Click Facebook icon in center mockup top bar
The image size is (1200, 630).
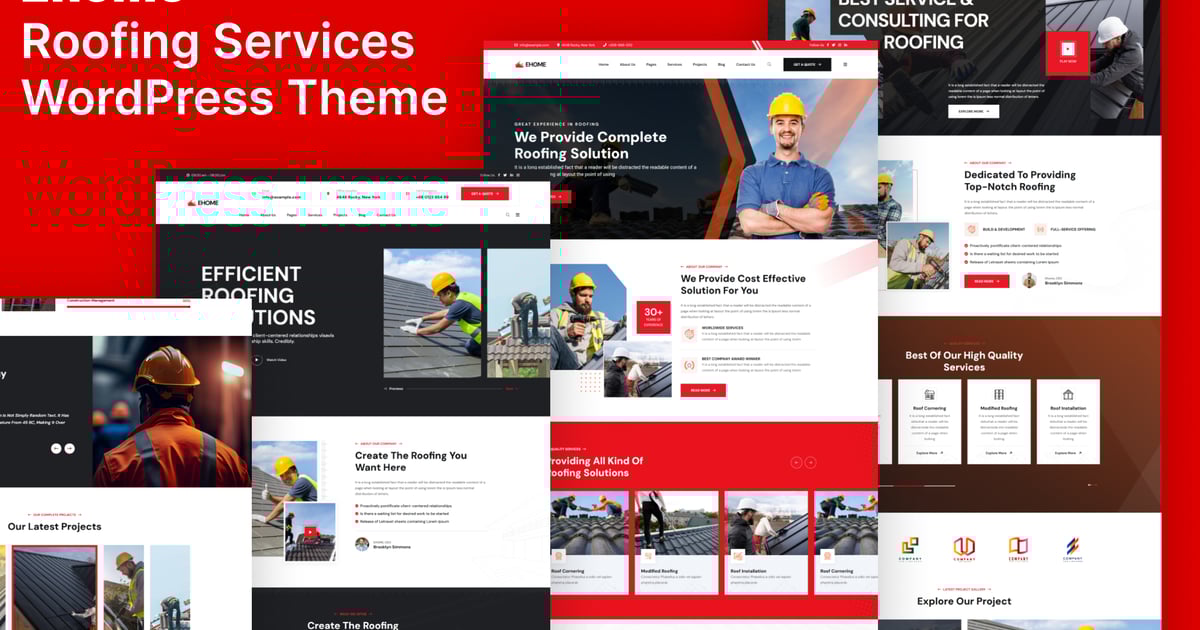(x=829, y=45)
